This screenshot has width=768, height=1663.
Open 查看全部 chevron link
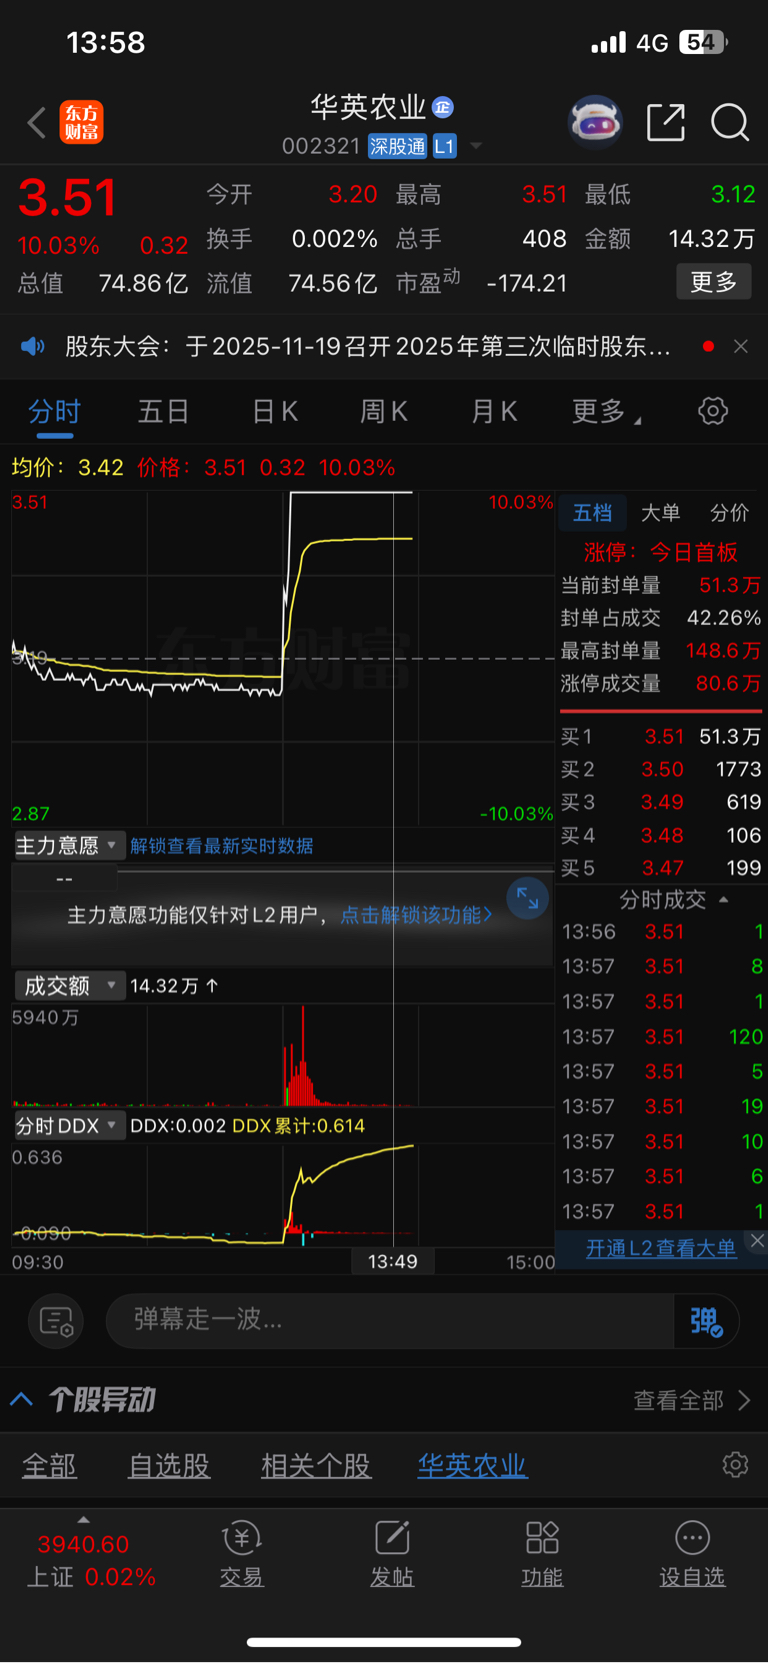[692, 1400]
